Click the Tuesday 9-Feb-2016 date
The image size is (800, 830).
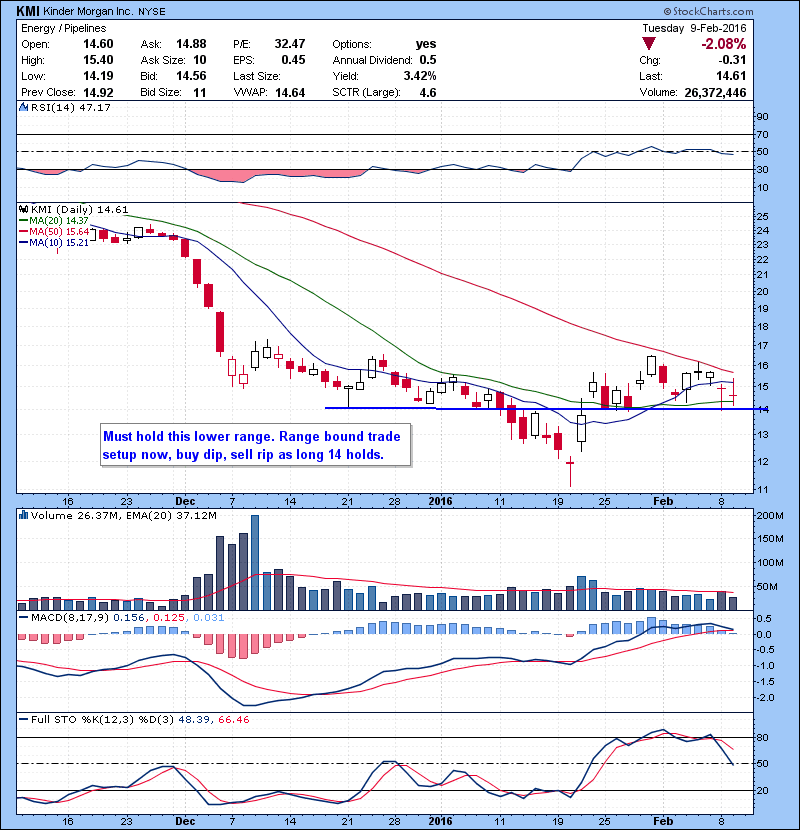pos(694,29)
